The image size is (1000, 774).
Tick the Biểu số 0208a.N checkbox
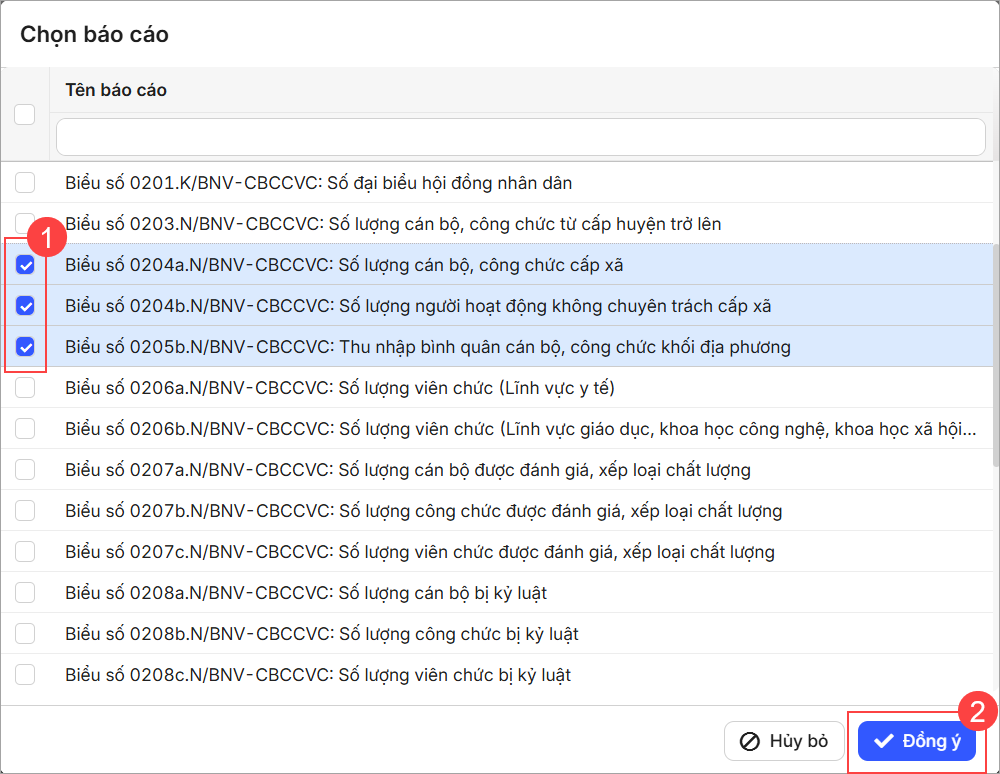[x=25, y=592]
